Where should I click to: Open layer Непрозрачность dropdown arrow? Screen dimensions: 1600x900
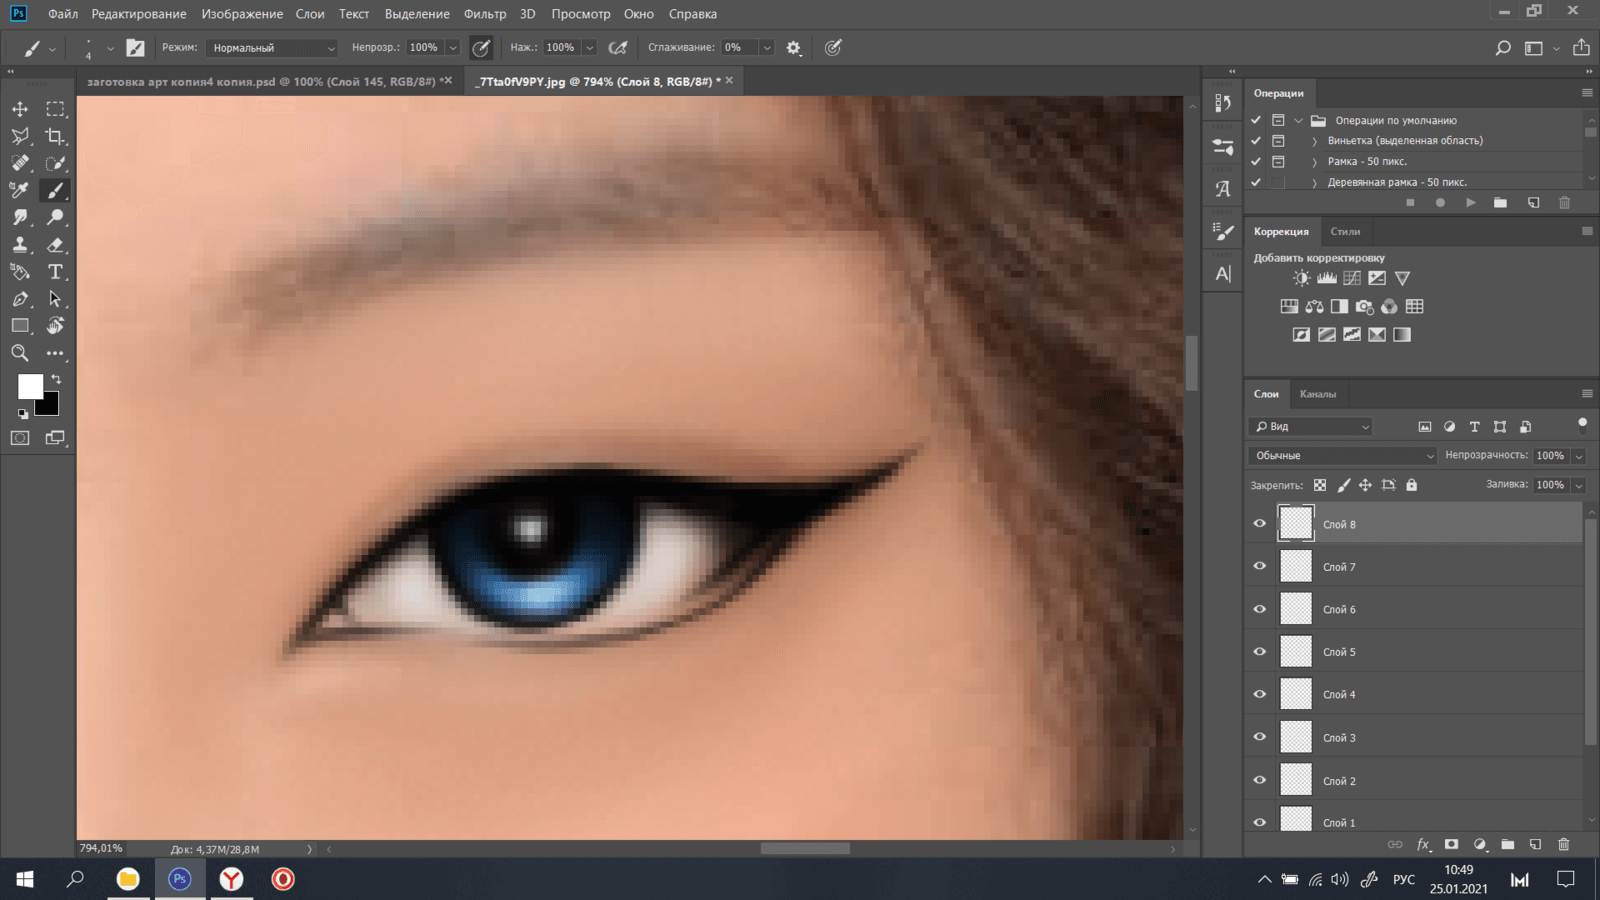[1579, 456]
